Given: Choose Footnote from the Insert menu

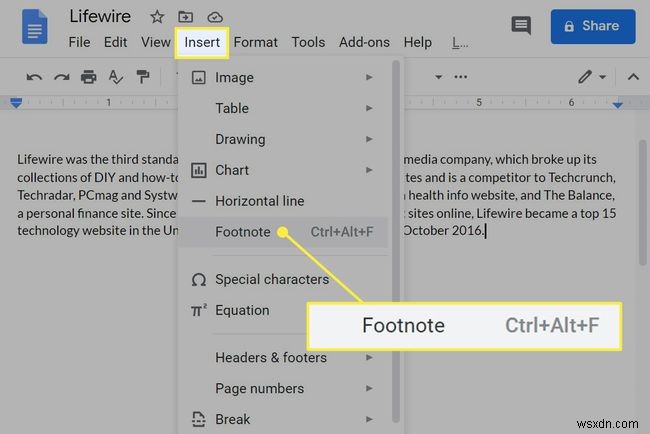Looking at the screenshot, I should (284, 232).
